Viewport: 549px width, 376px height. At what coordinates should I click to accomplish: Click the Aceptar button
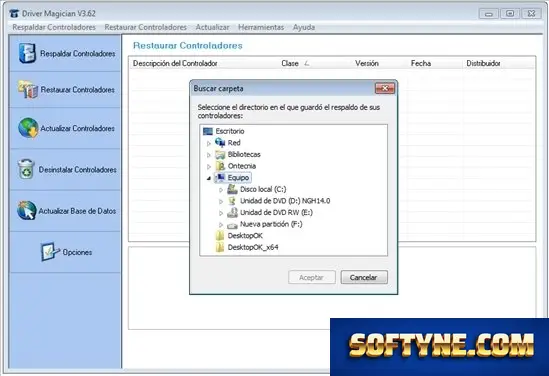tap(312, 277)
